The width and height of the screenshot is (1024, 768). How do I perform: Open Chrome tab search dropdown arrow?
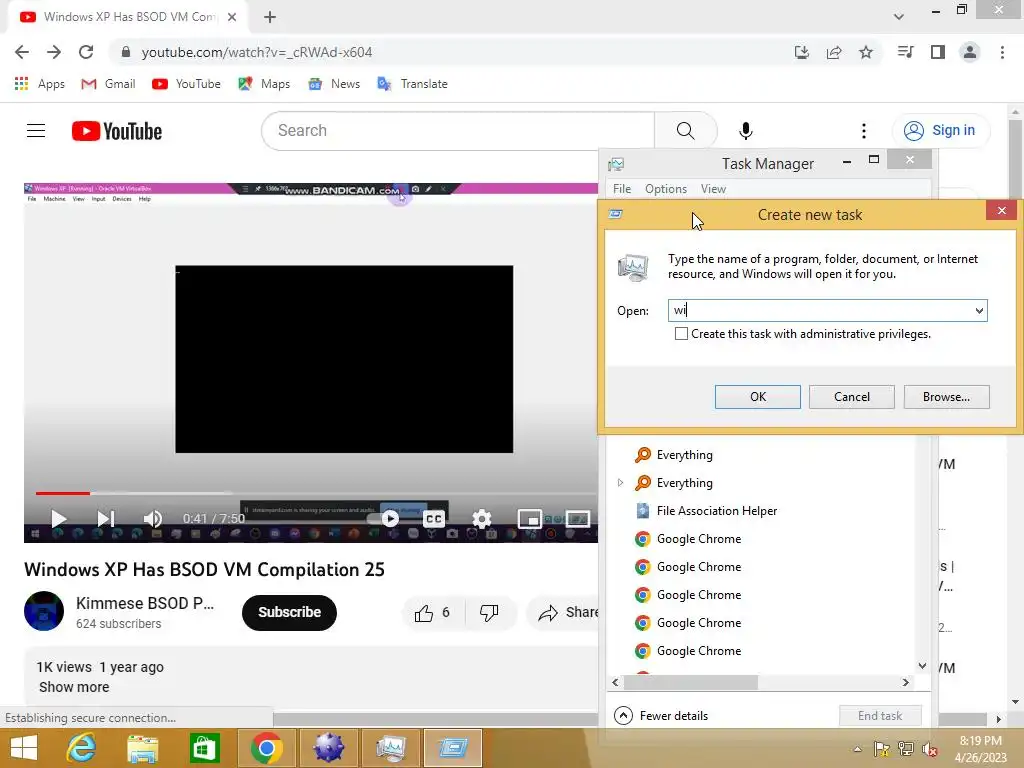899,17
